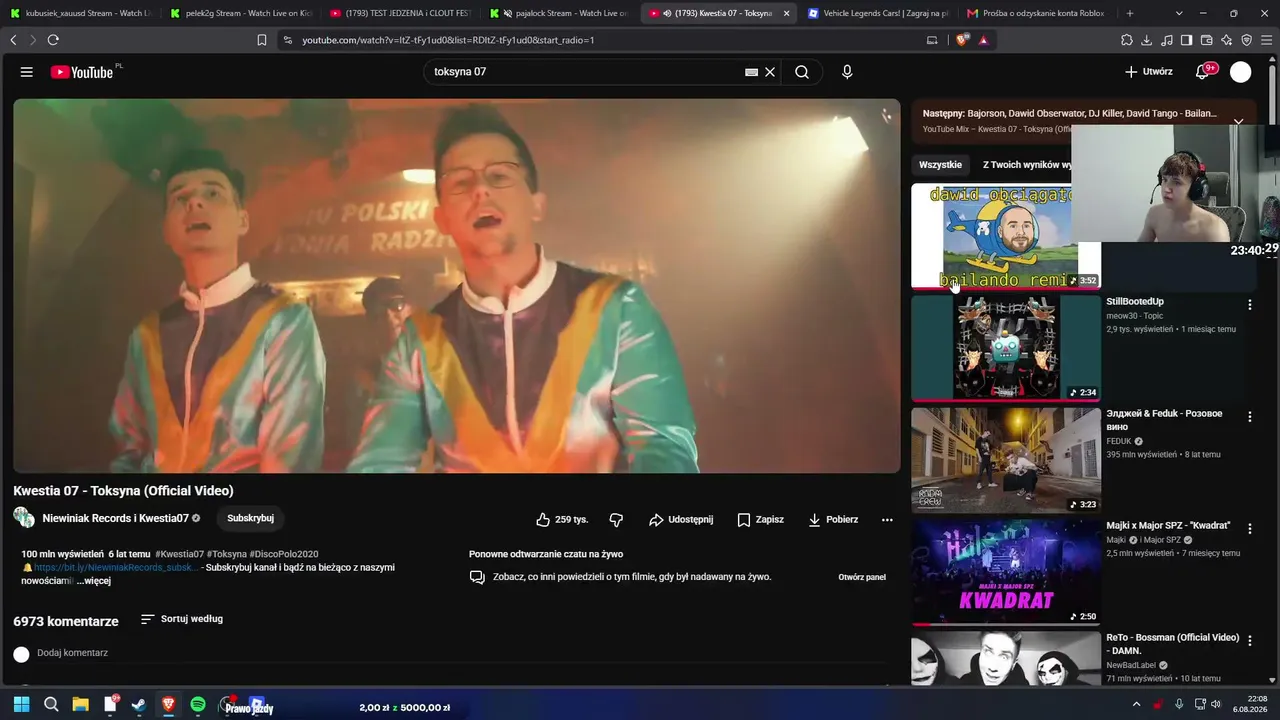Open the bailando remix video thumbnail
The width and height of the screenshot is (1280, 720).
(x=1006, y=236)
